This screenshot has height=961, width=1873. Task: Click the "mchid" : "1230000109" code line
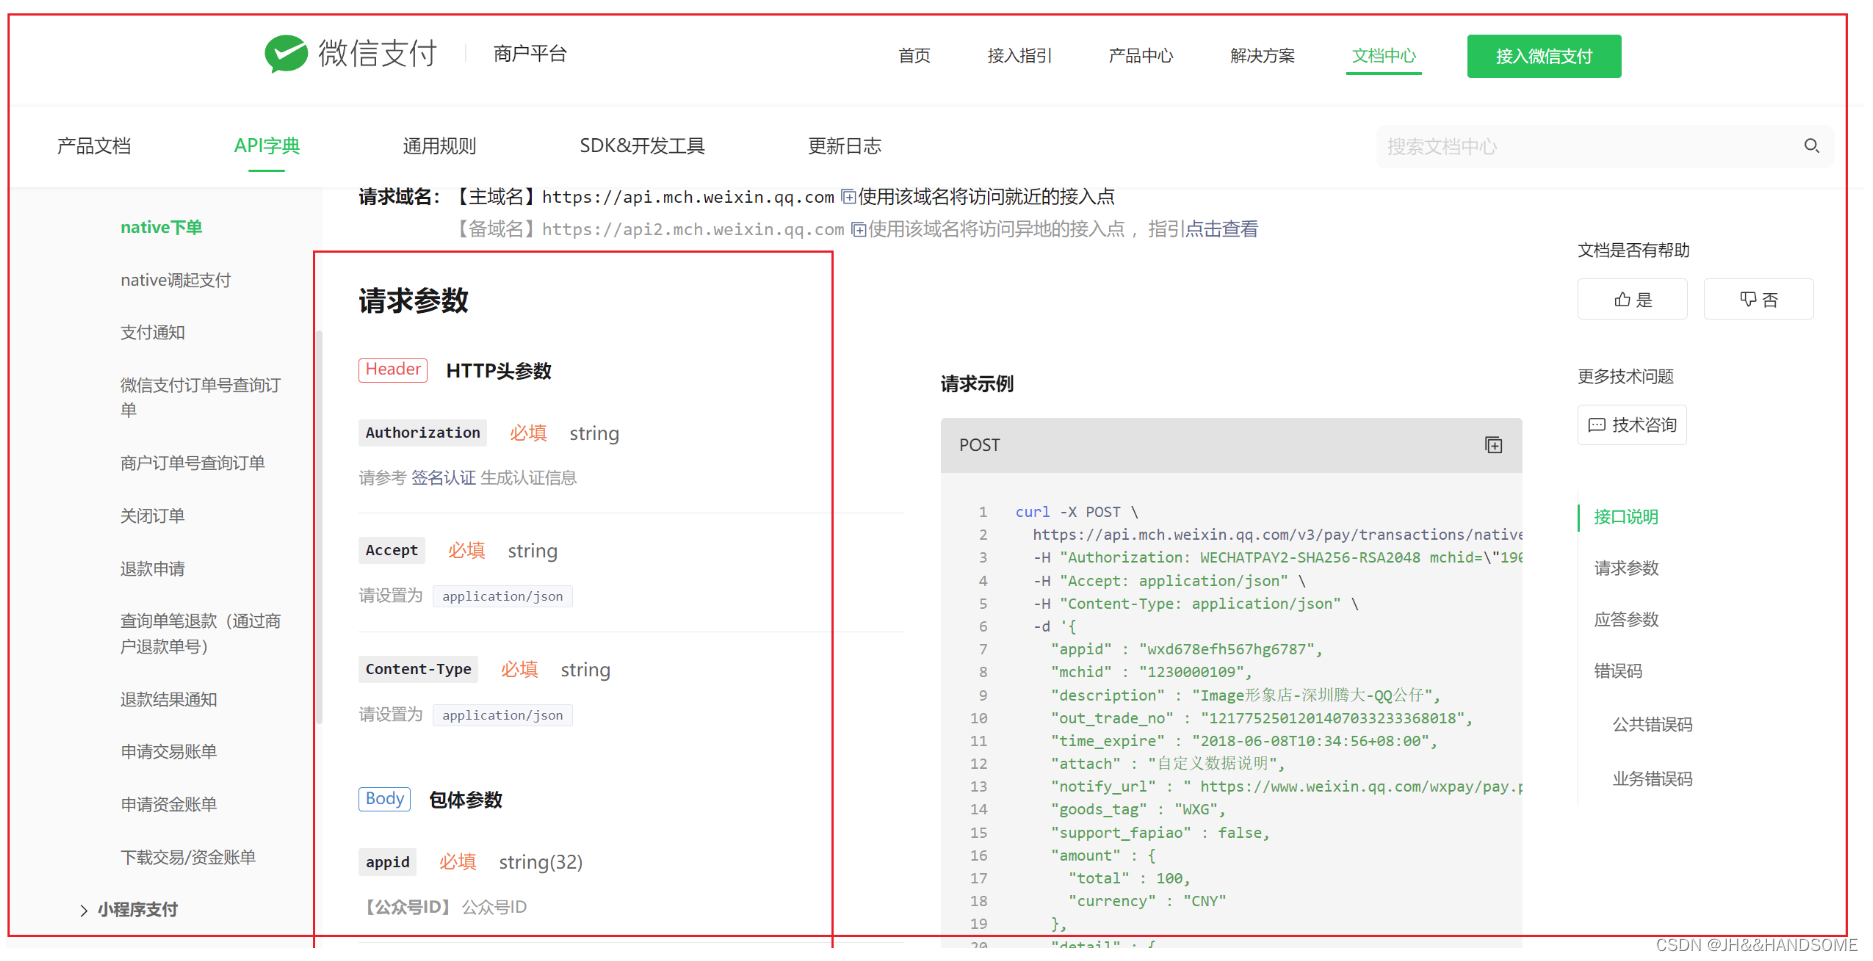pos(1151,672)
